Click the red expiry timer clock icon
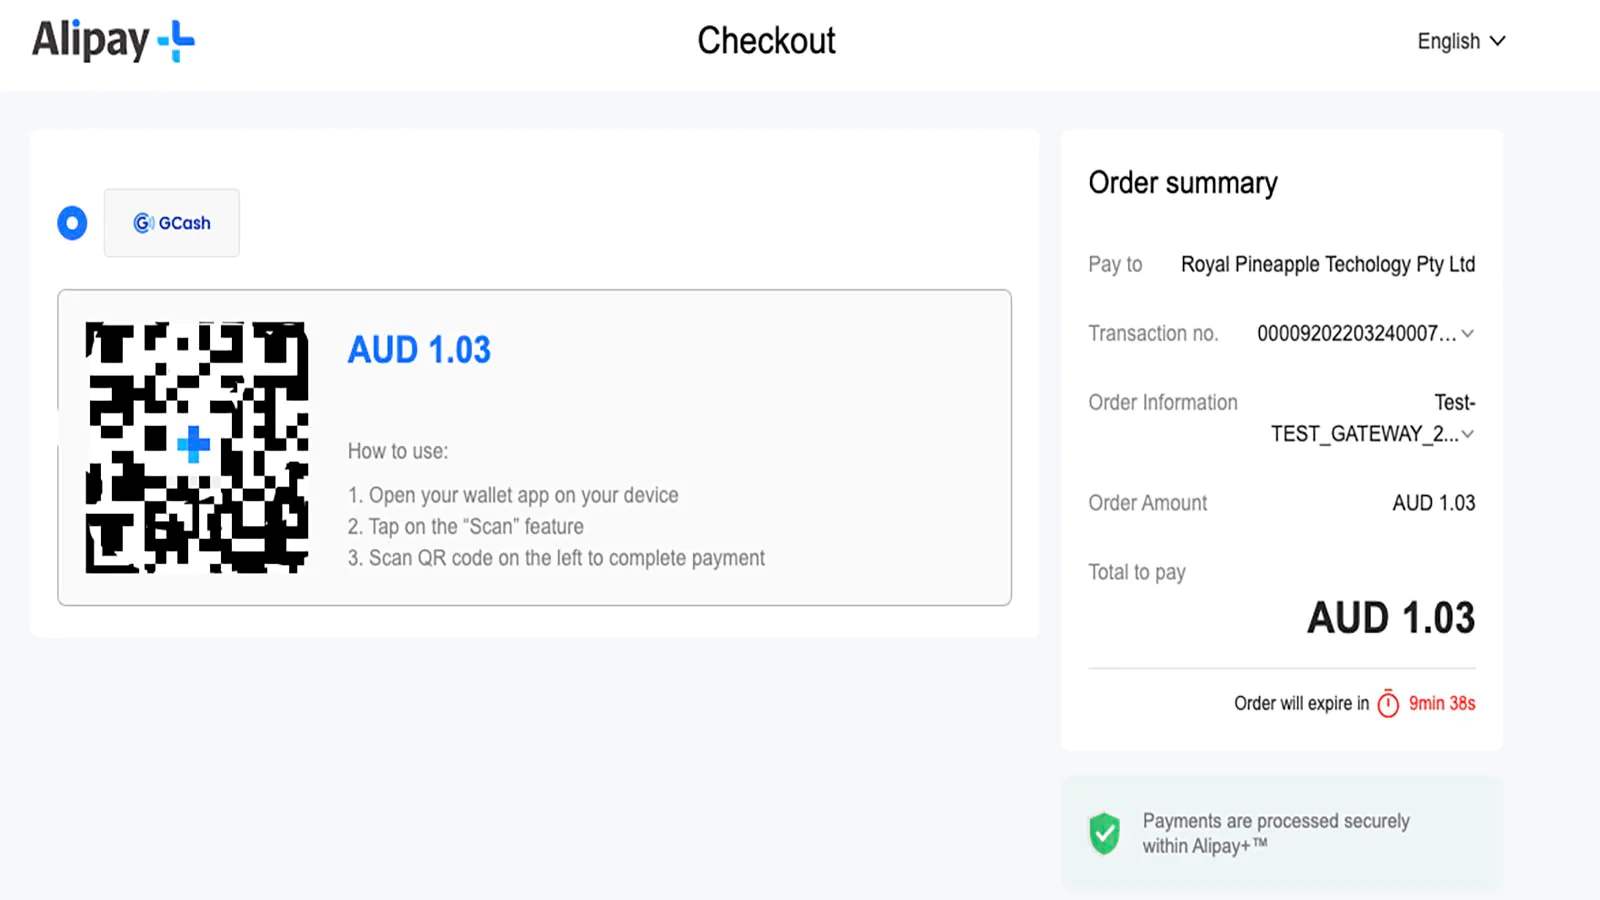Screen dimensions: 1600x900 (x=1388, y=703)
